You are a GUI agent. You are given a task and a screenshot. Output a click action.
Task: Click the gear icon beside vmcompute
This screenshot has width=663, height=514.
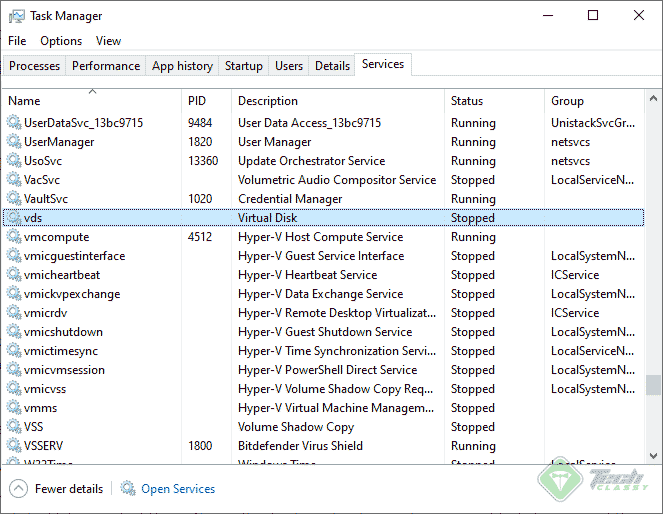coord(14,237)
